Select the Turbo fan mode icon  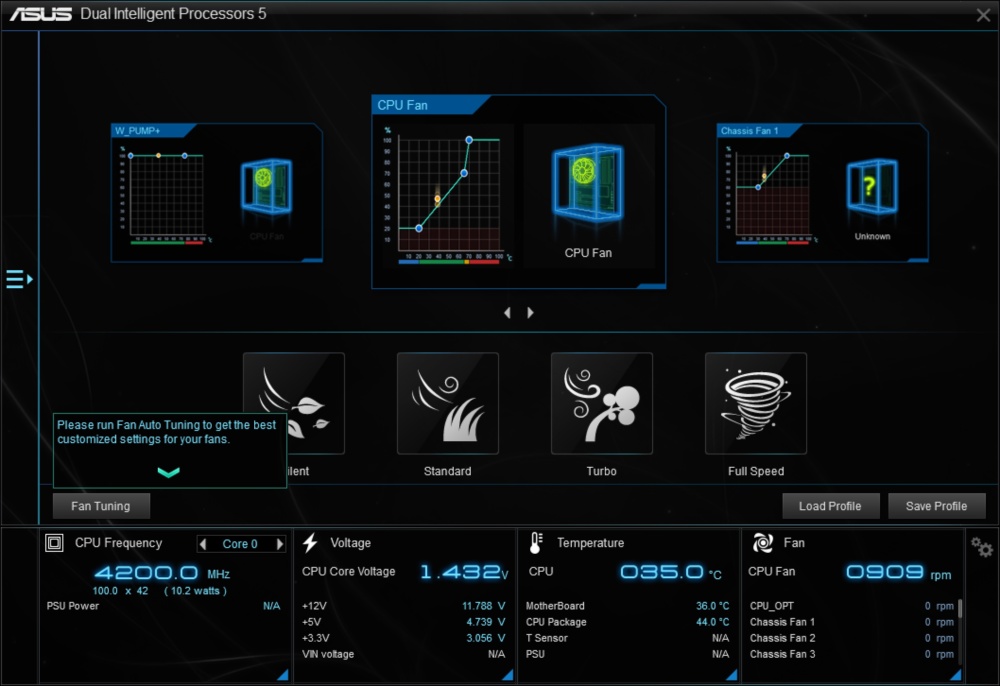click(601, 404)
